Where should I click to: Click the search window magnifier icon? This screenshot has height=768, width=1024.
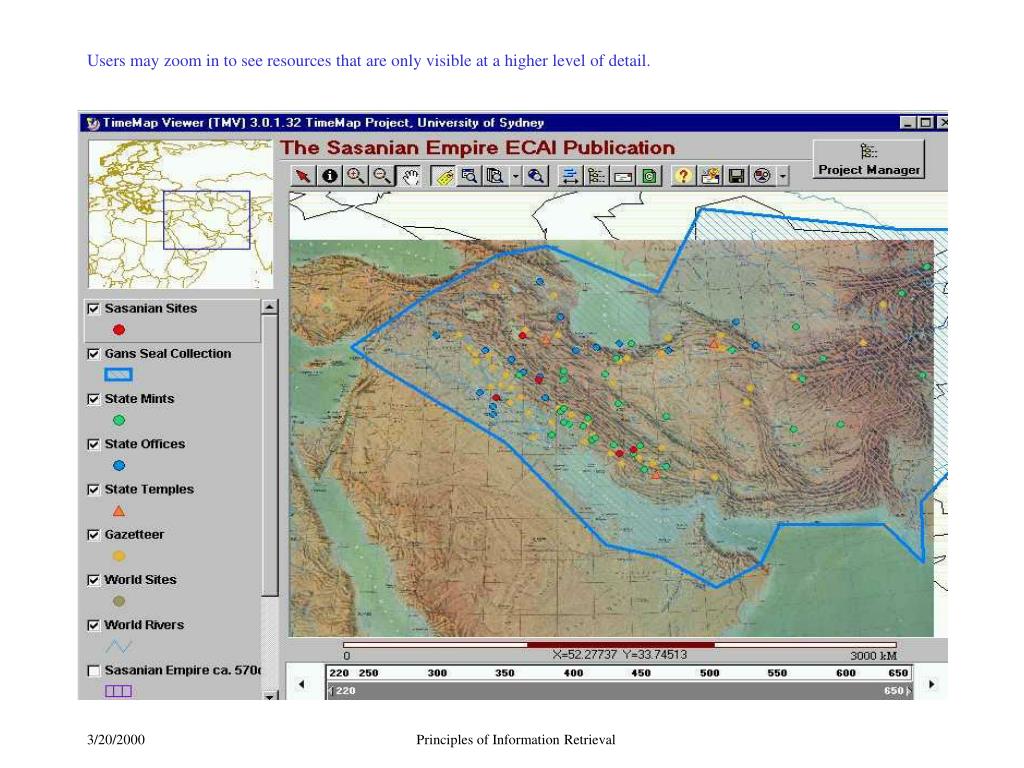[470, 176]
